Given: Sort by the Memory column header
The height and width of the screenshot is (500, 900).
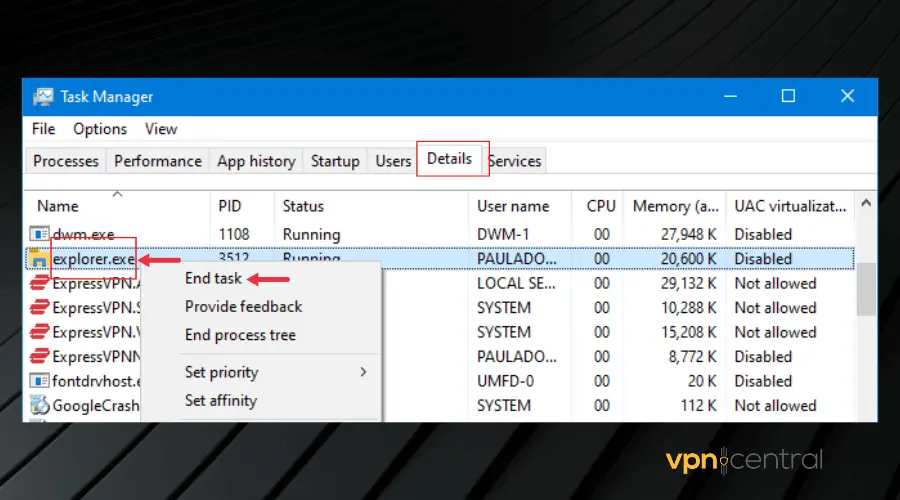Looking at the screenshot, I should point(675,206).
